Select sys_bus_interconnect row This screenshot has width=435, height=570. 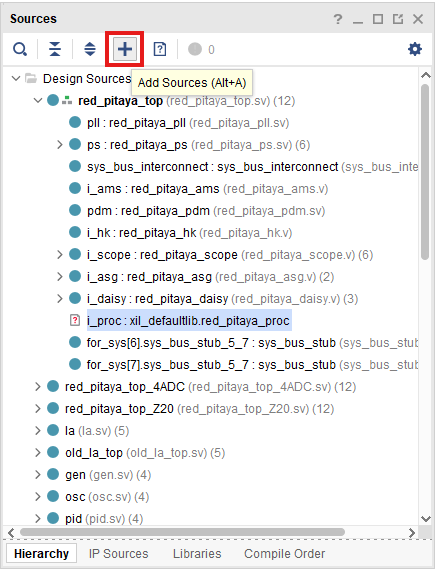point(252,167)
